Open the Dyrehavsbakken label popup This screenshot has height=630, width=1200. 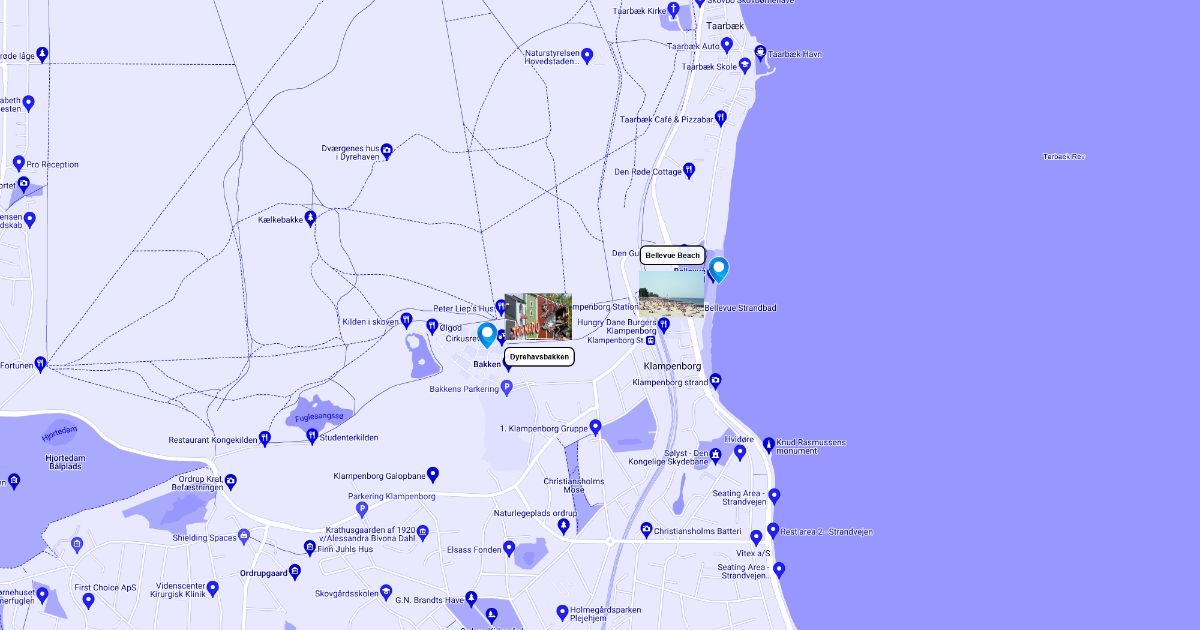(x=539, y=357)
